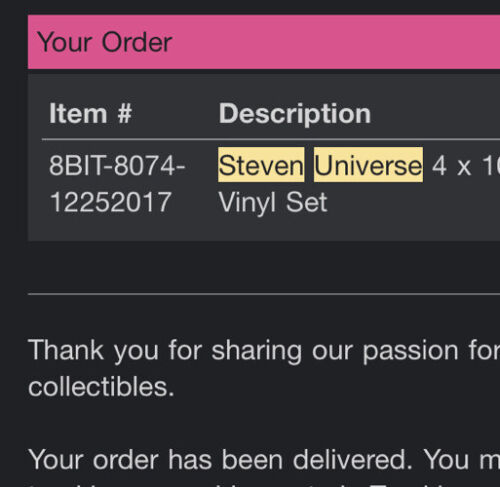Click the word "delivered." in the message
Viewport: 500px width, 487px height.
[353, 460]
